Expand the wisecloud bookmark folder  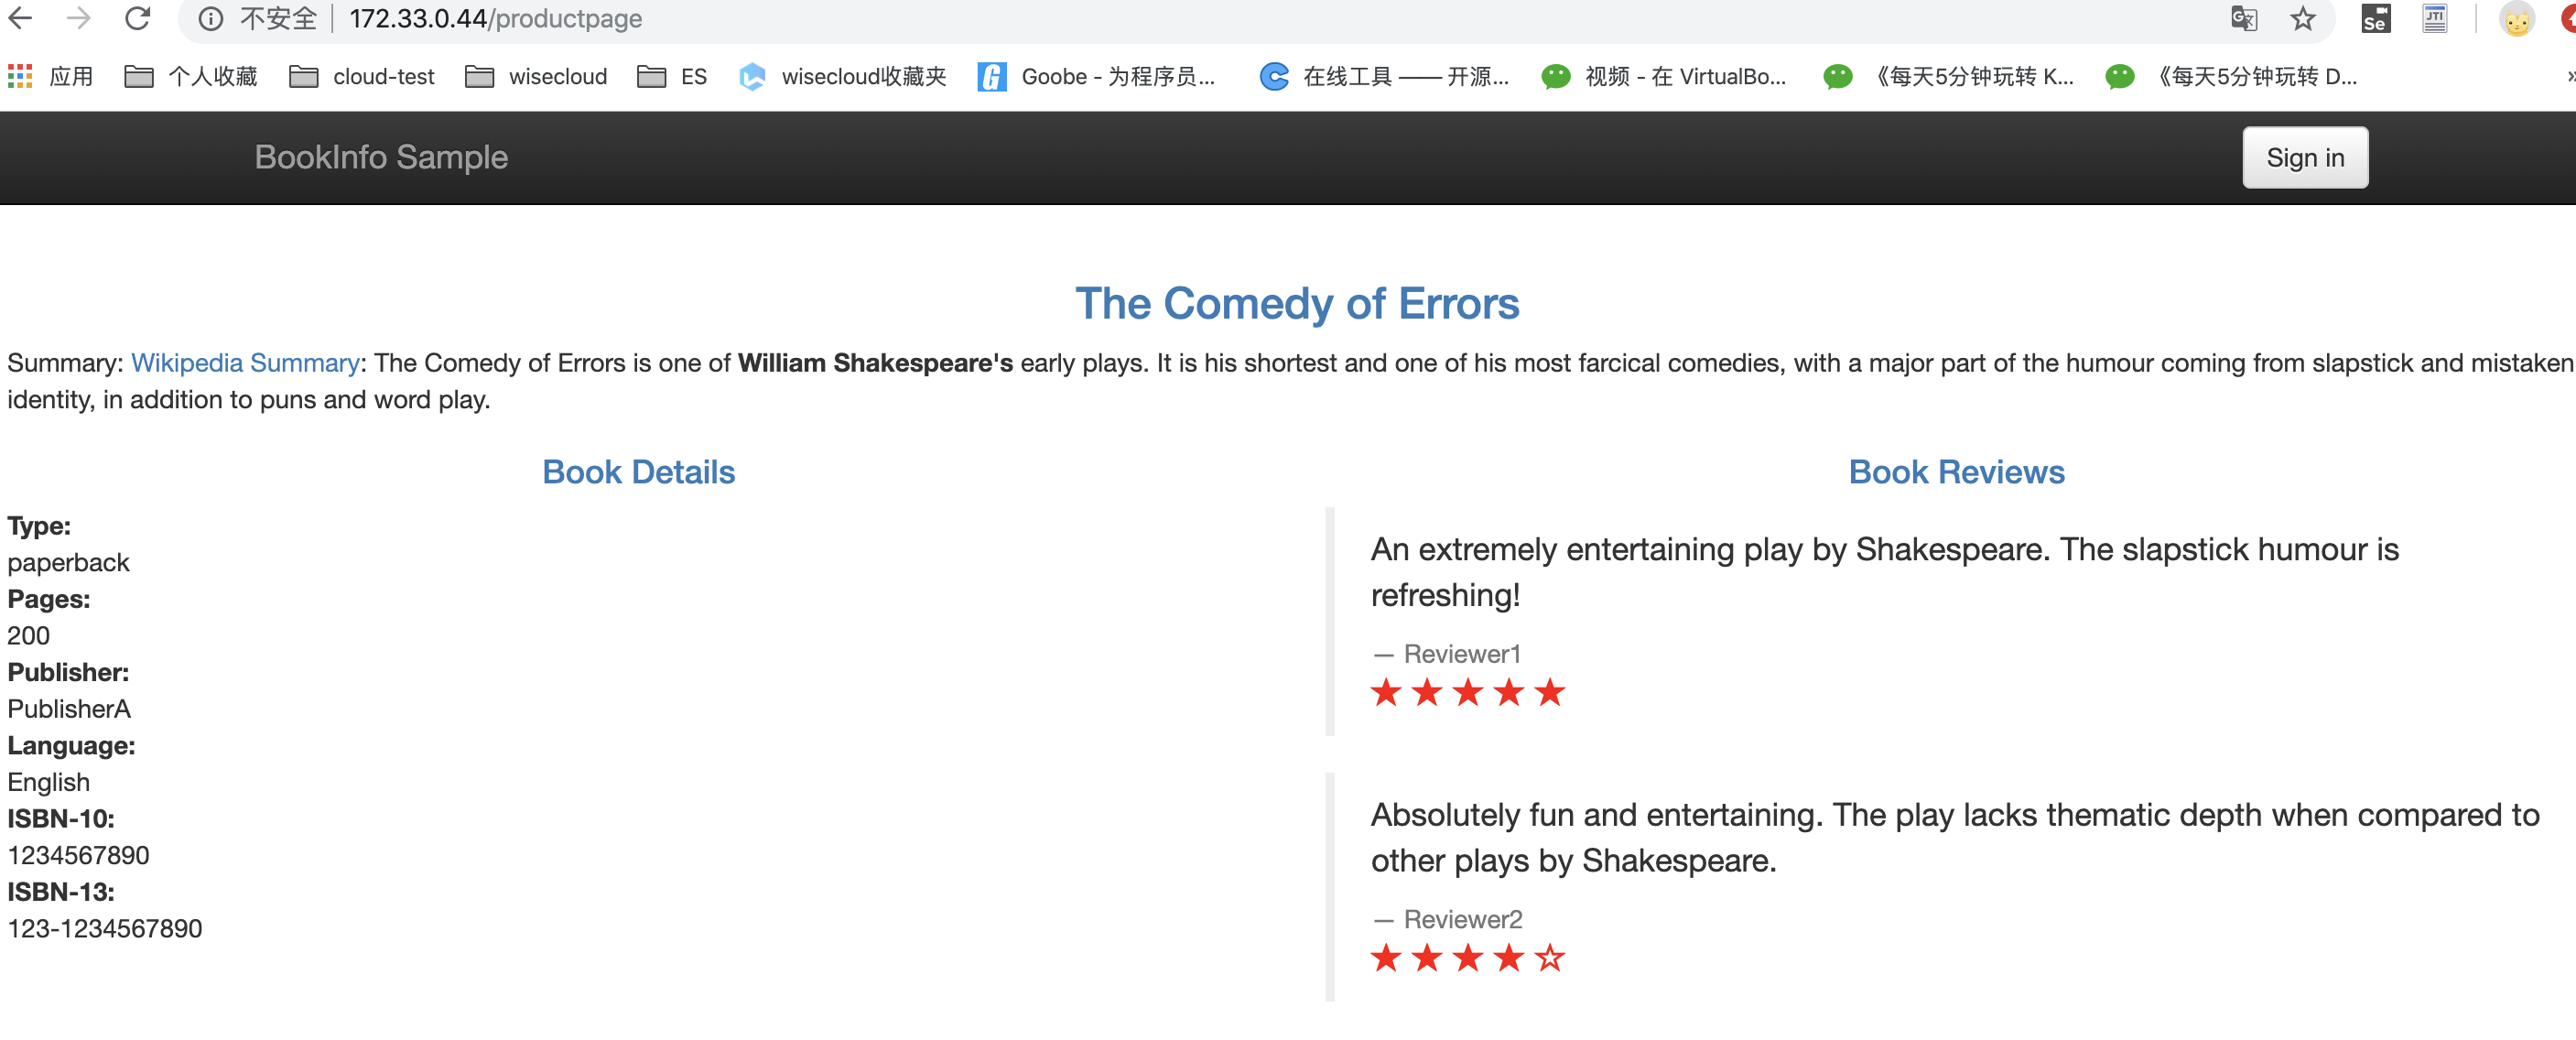536,76
